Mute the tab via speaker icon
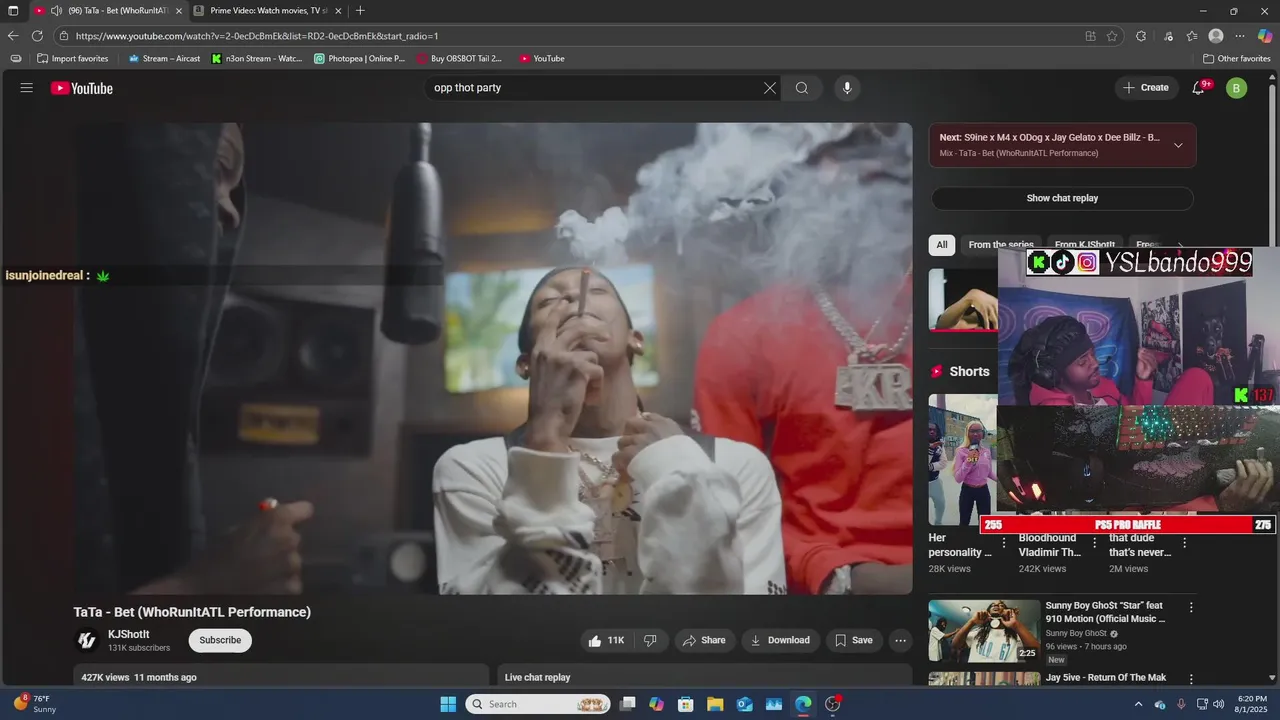The width and height of the screenshot is (1280, 720). (x=56, y=11)
